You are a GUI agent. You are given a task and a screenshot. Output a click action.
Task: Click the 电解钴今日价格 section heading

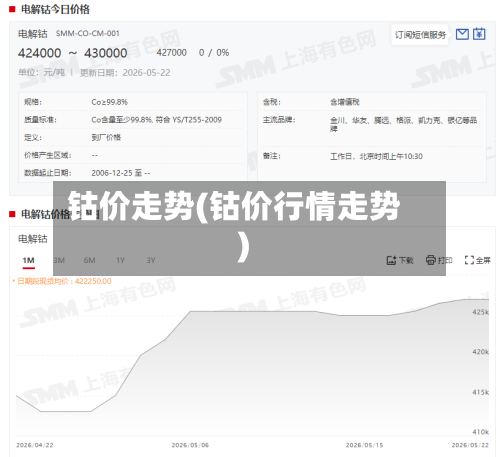[55, 9]
